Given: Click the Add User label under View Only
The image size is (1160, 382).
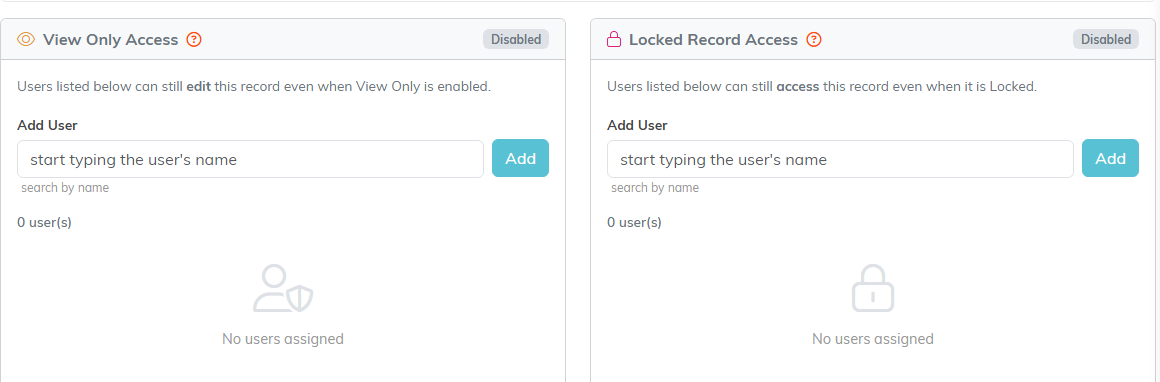Looking at the screenshot, I should (47, 125).
